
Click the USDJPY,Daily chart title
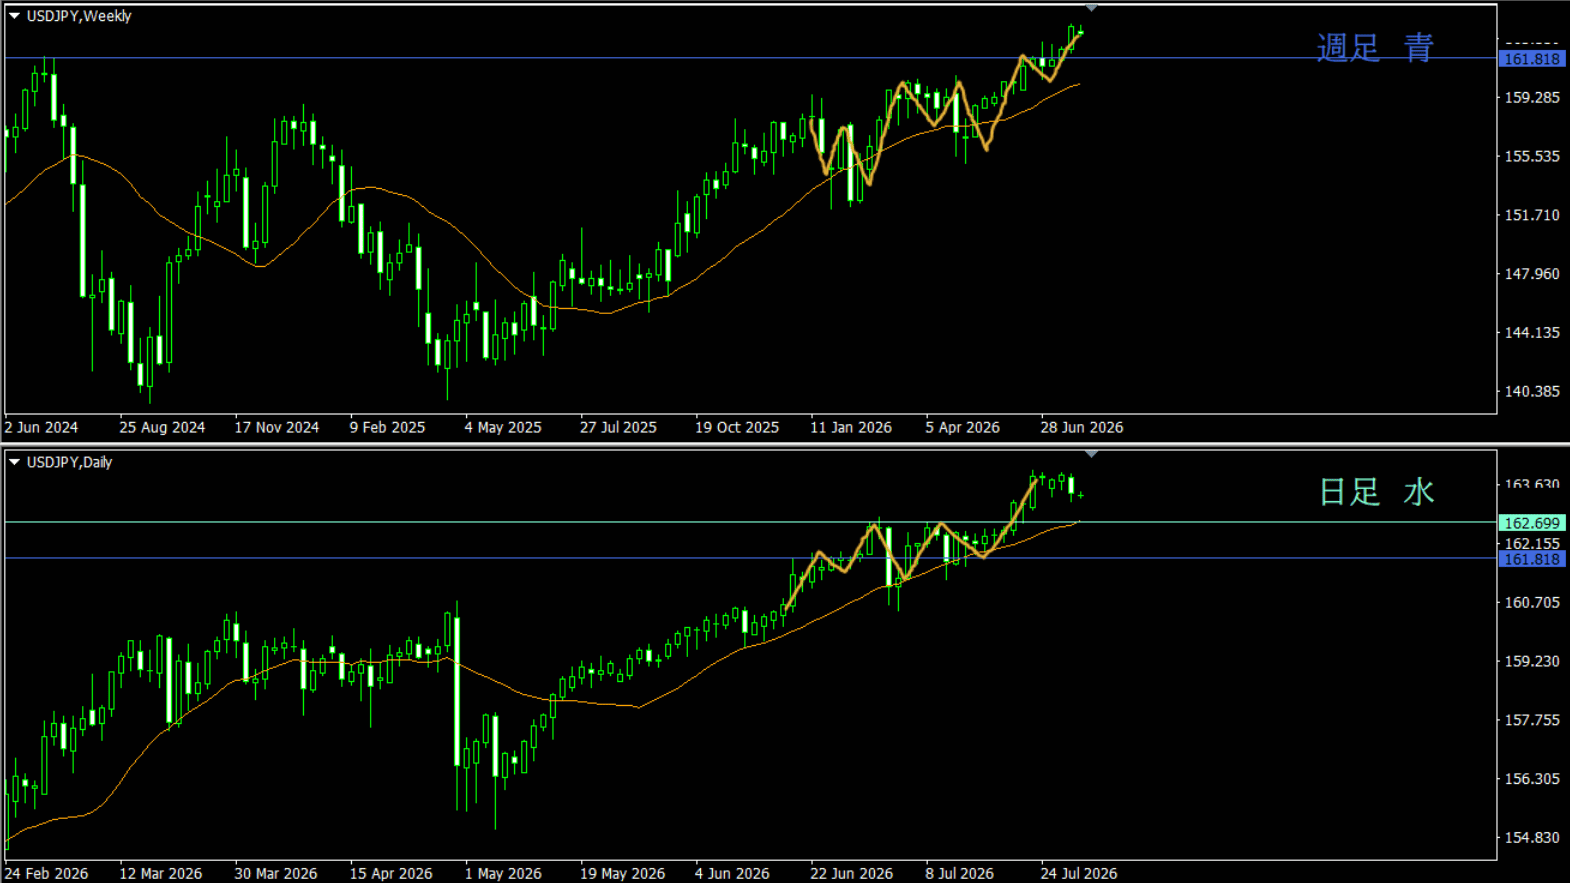point(70,462)
